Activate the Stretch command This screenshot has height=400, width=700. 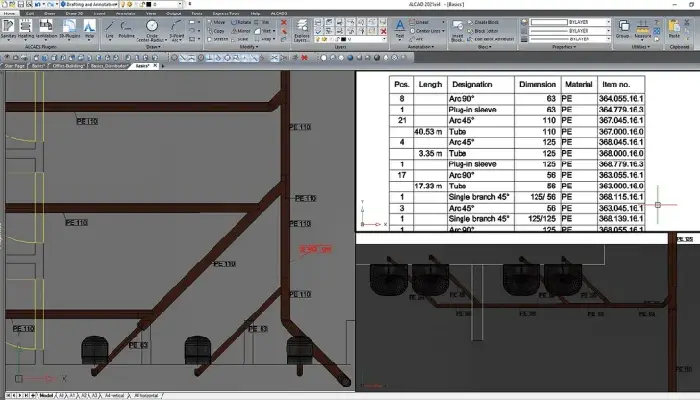(x=217, y=39)
